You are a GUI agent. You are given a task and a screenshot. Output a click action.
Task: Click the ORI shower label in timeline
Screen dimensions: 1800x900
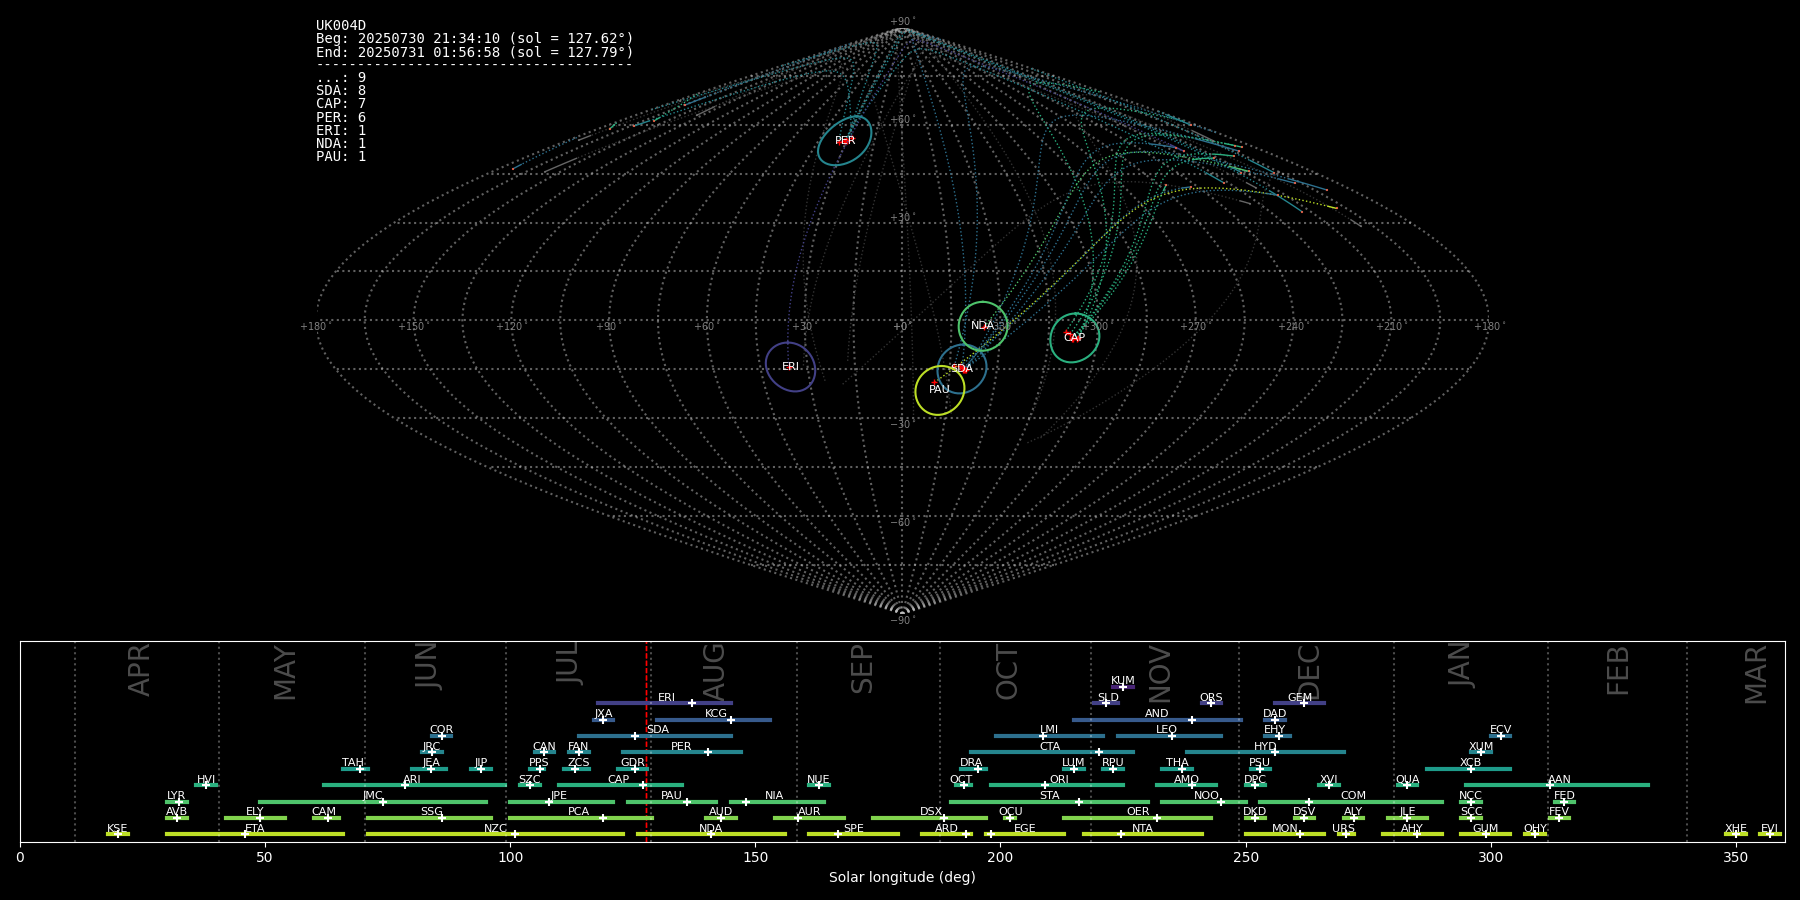tap(1059, 780)
